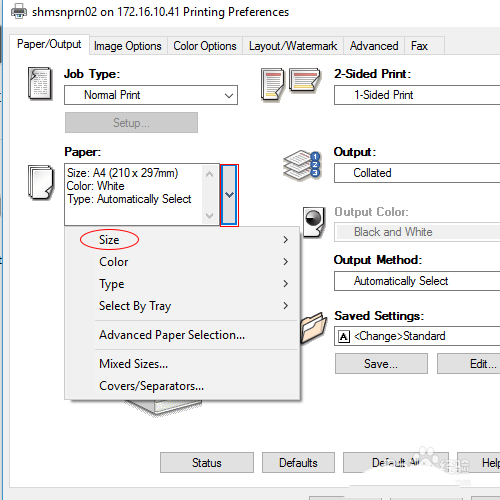Open the Job Type dropdown
Screen dimensions: 500x500
click(151, 95)
